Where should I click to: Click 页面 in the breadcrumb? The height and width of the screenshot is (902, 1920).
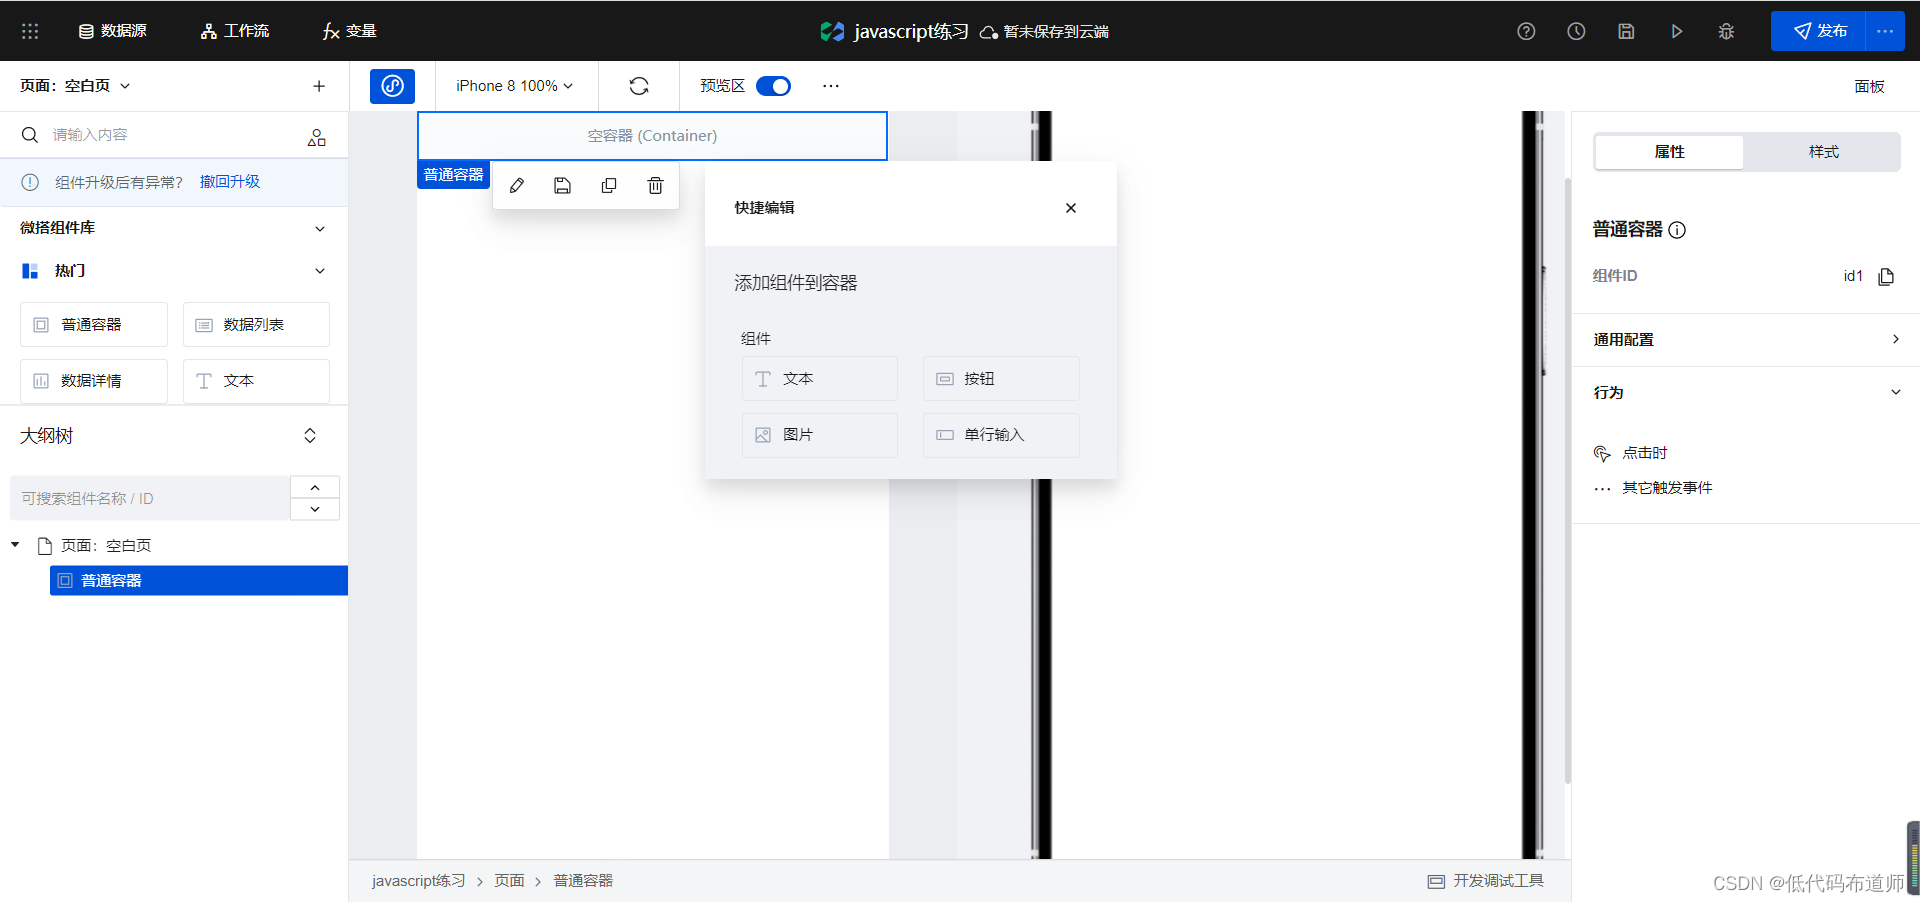(509, 881)
